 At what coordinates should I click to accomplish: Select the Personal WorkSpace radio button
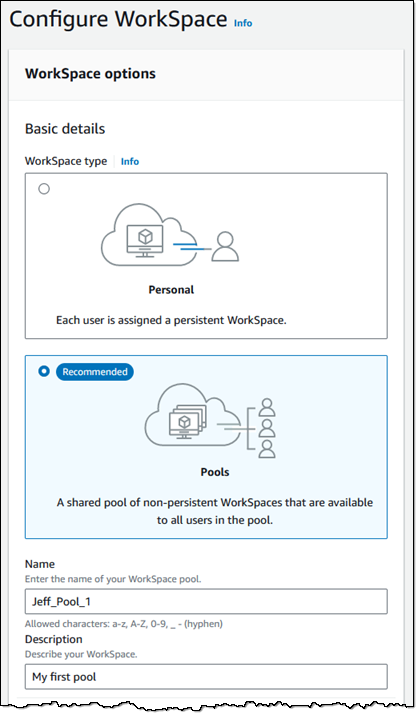point(44,189)
